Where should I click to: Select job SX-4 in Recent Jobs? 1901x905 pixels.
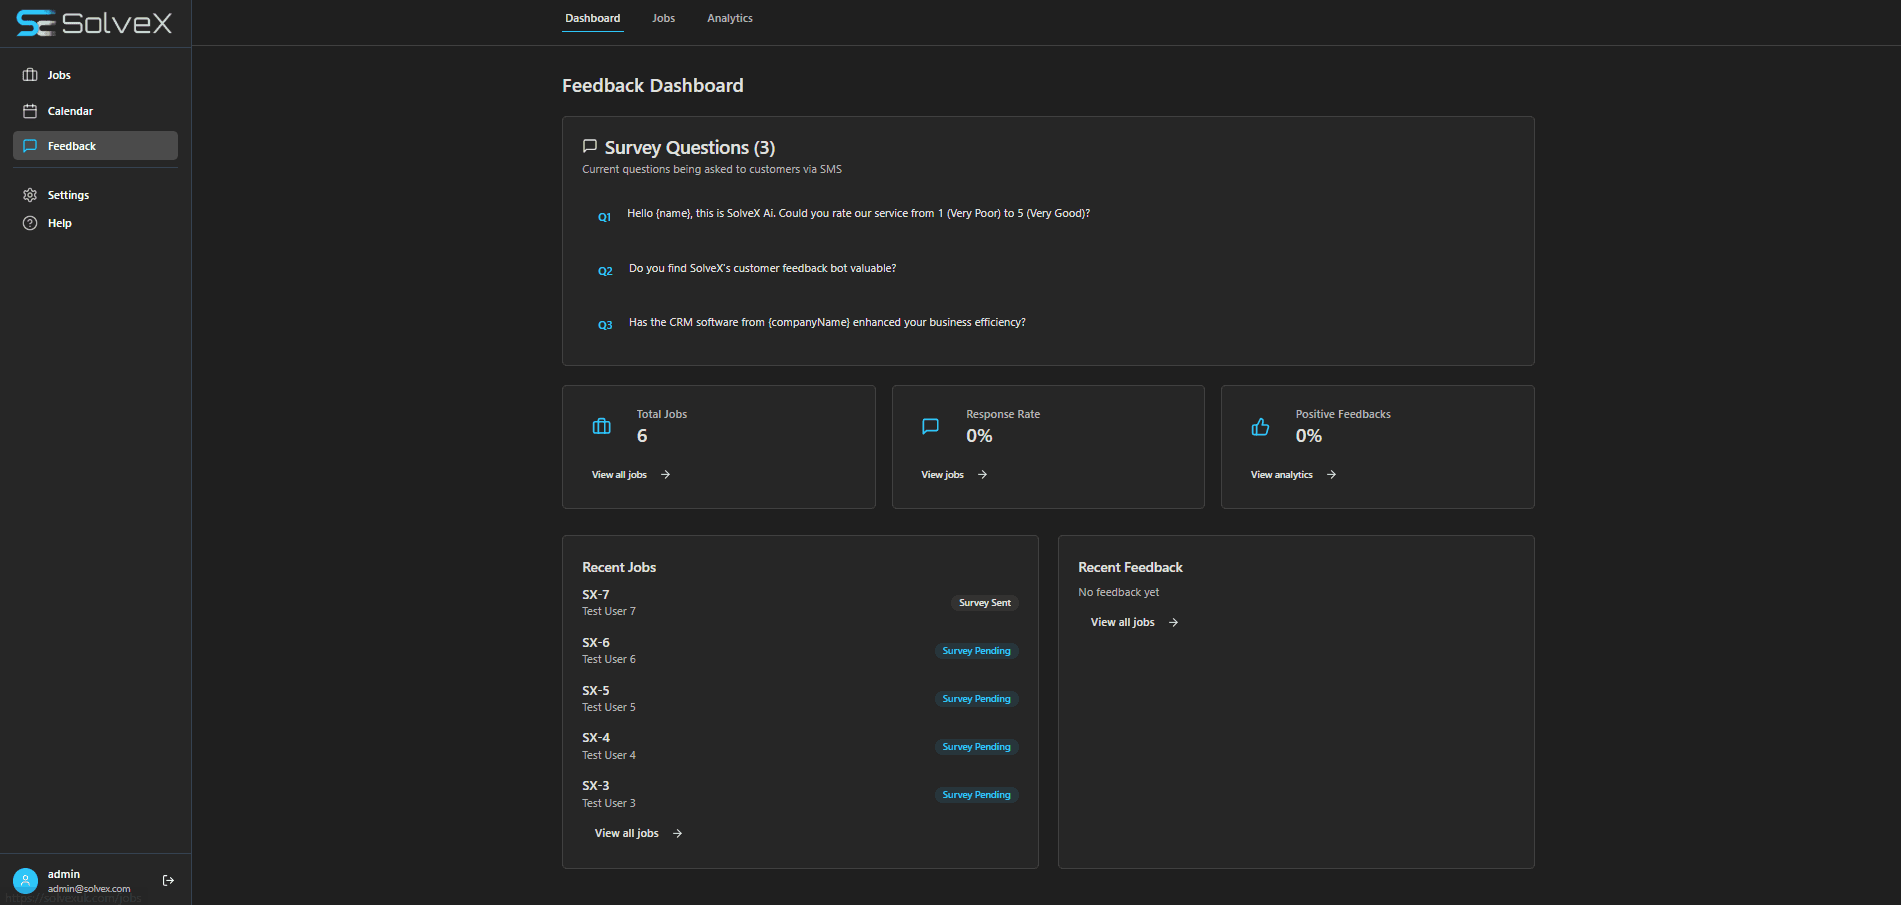pos(596,738)
